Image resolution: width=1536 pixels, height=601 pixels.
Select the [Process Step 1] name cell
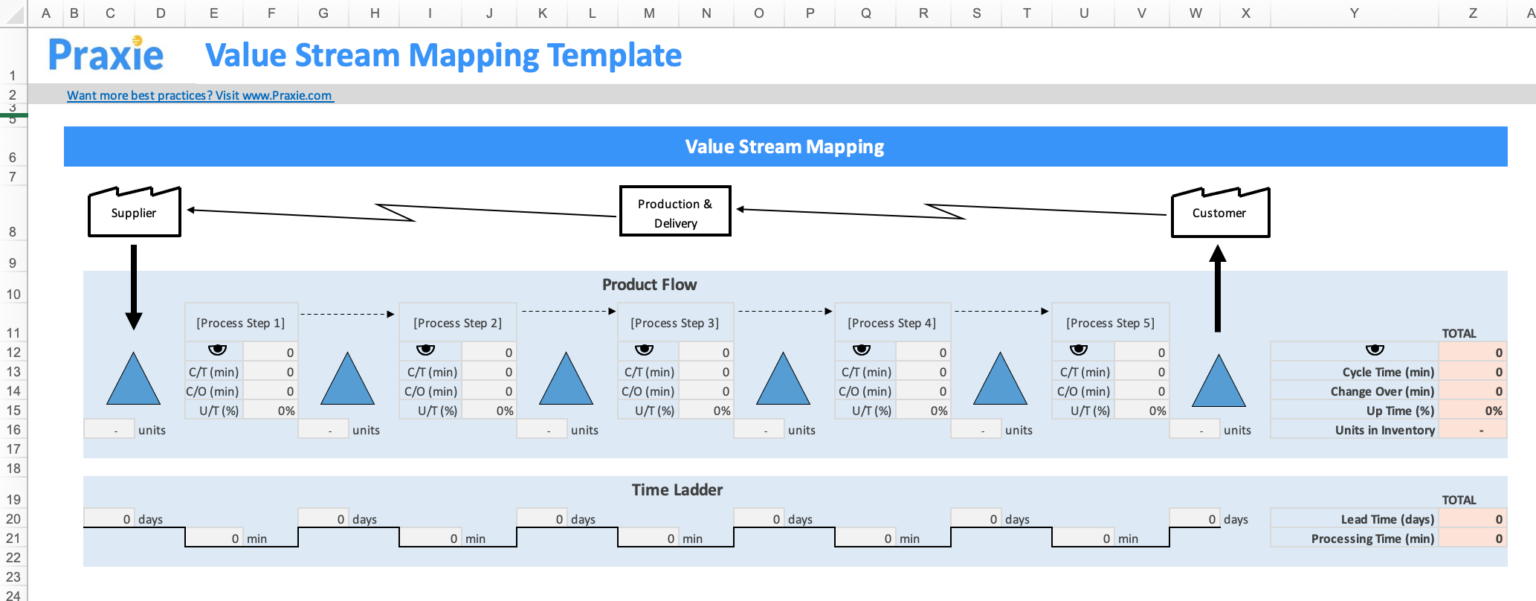tap(241, 322)
